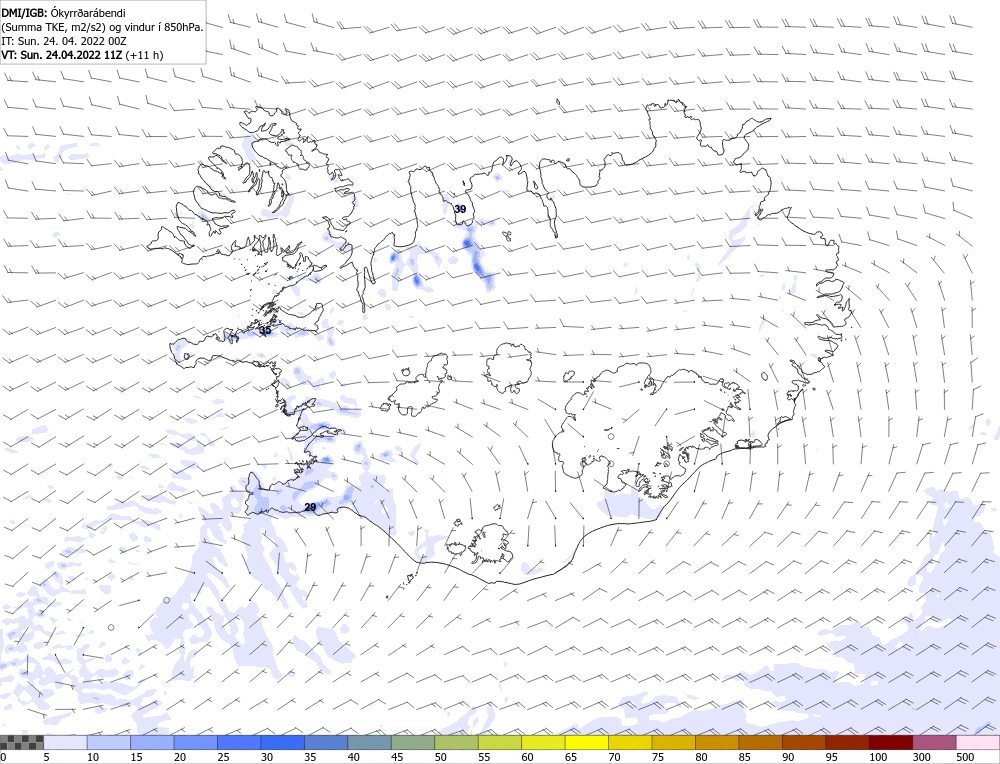Pick the 30–35 royal blue legend swatch

coord(283,742)
